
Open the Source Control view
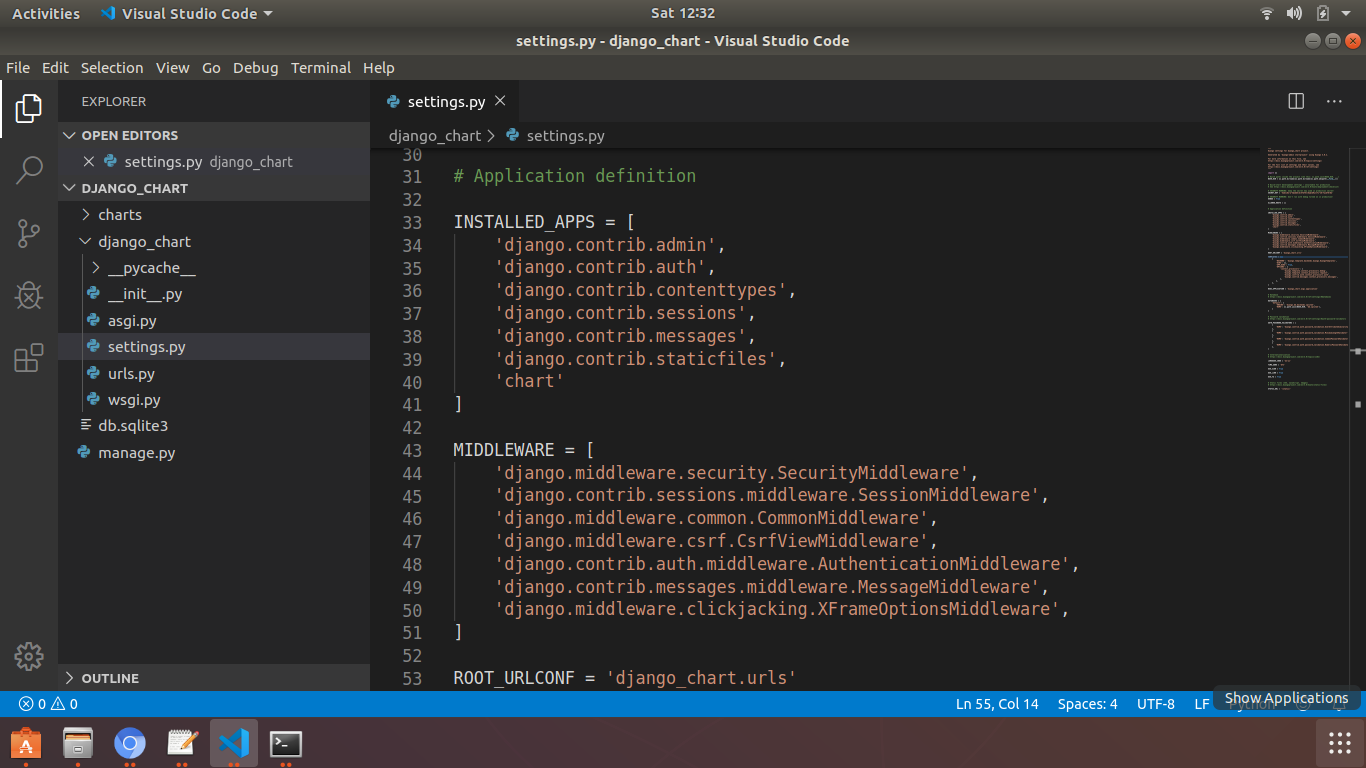(x=29, y=234)
